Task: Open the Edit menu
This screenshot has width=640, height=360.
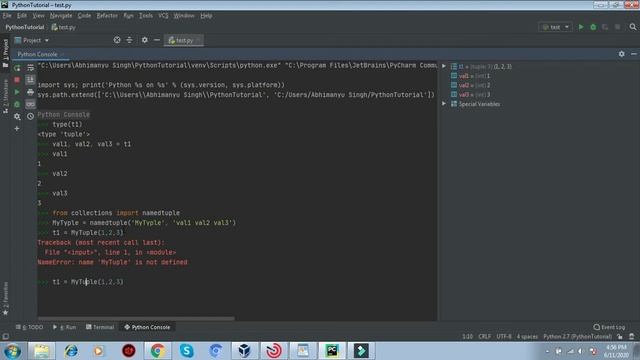Action: point(22,16)
